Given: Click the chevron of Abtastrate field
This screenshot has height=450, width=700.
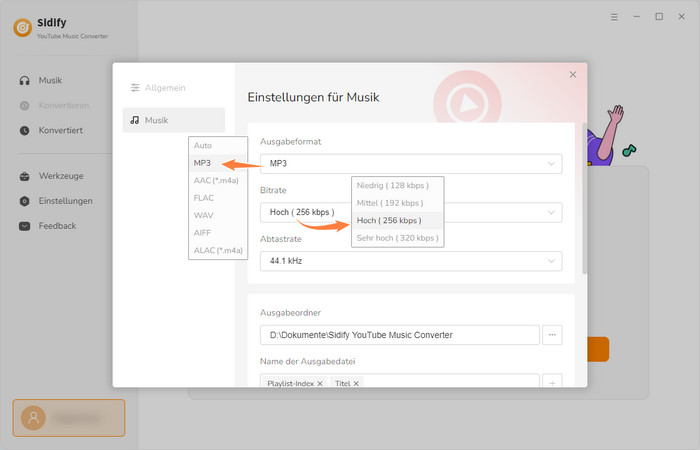Looking at the screenshot, I should pos(551,261).
